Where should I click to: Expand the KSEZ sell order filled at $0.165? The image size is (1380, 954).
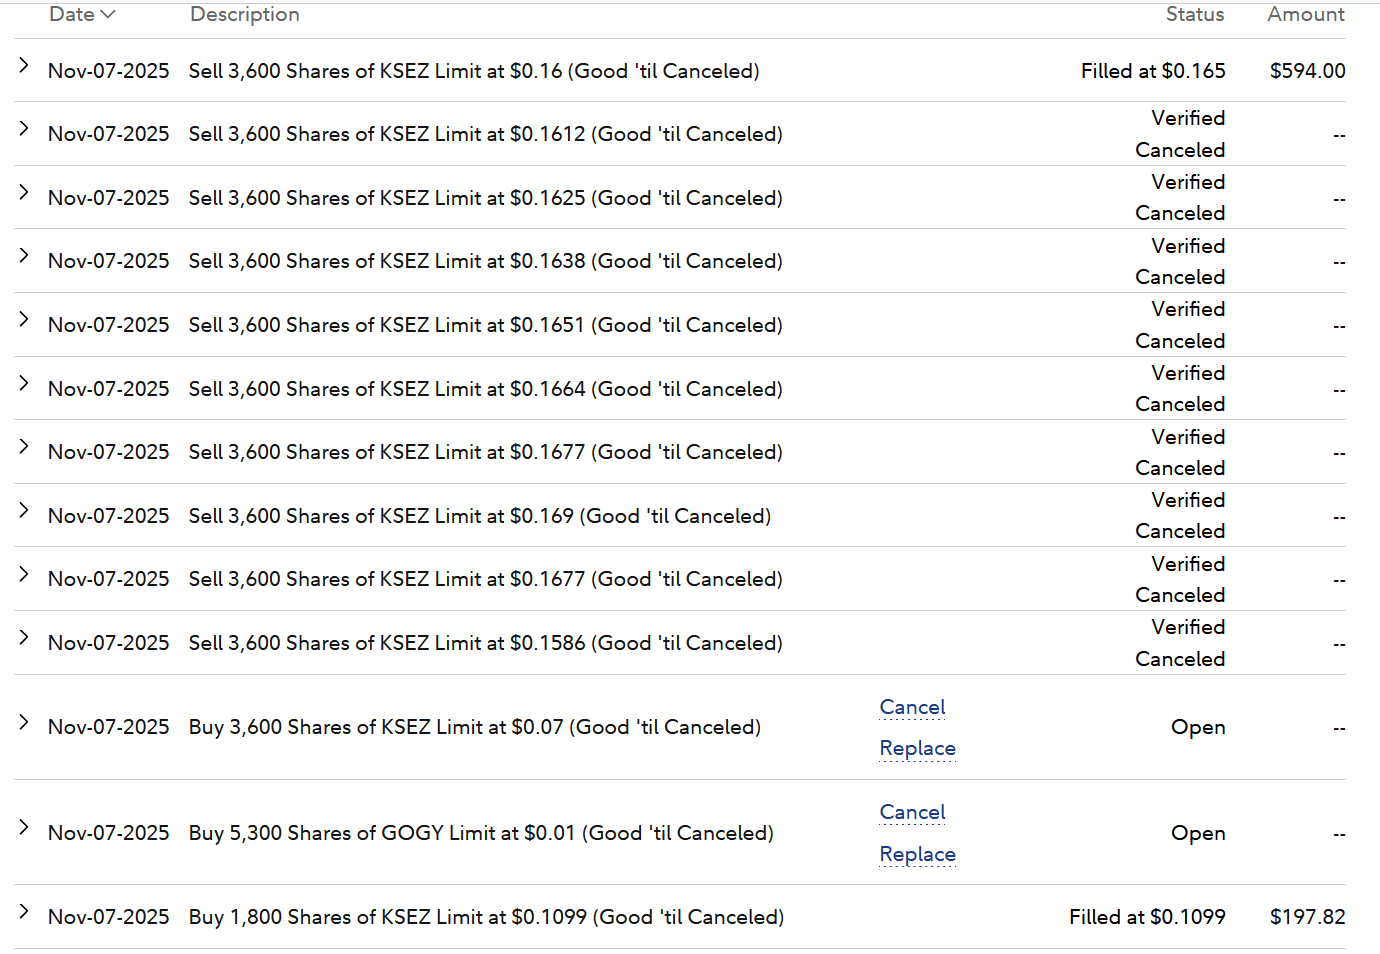[x=24, y=66]
